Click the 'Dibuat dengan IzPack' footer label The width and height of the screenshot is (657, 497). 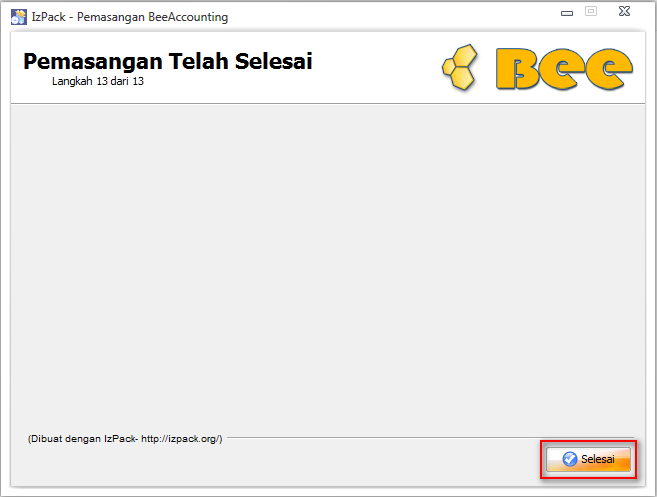[83, 439]
